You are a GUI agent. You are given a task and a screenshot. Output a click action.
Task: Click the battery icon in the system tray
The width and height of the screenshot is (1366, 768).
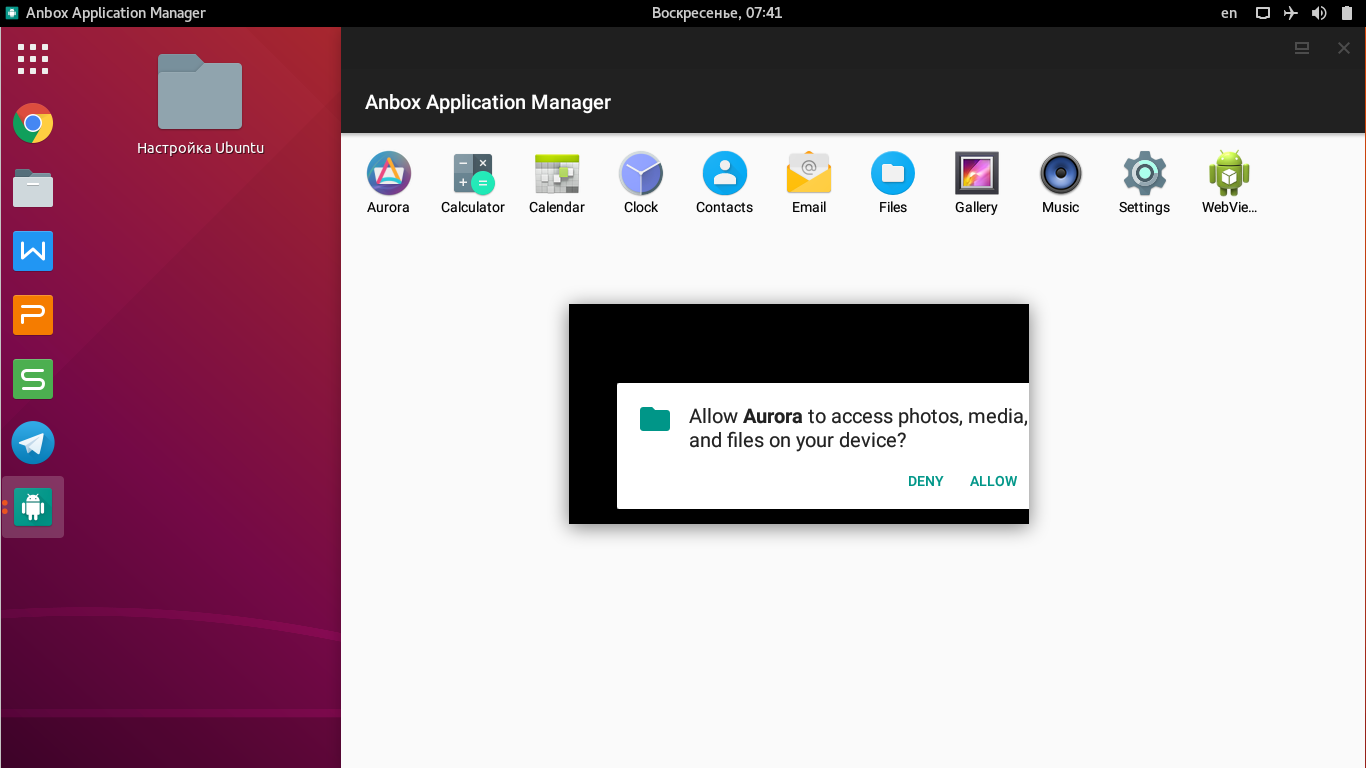point(1345,13)
